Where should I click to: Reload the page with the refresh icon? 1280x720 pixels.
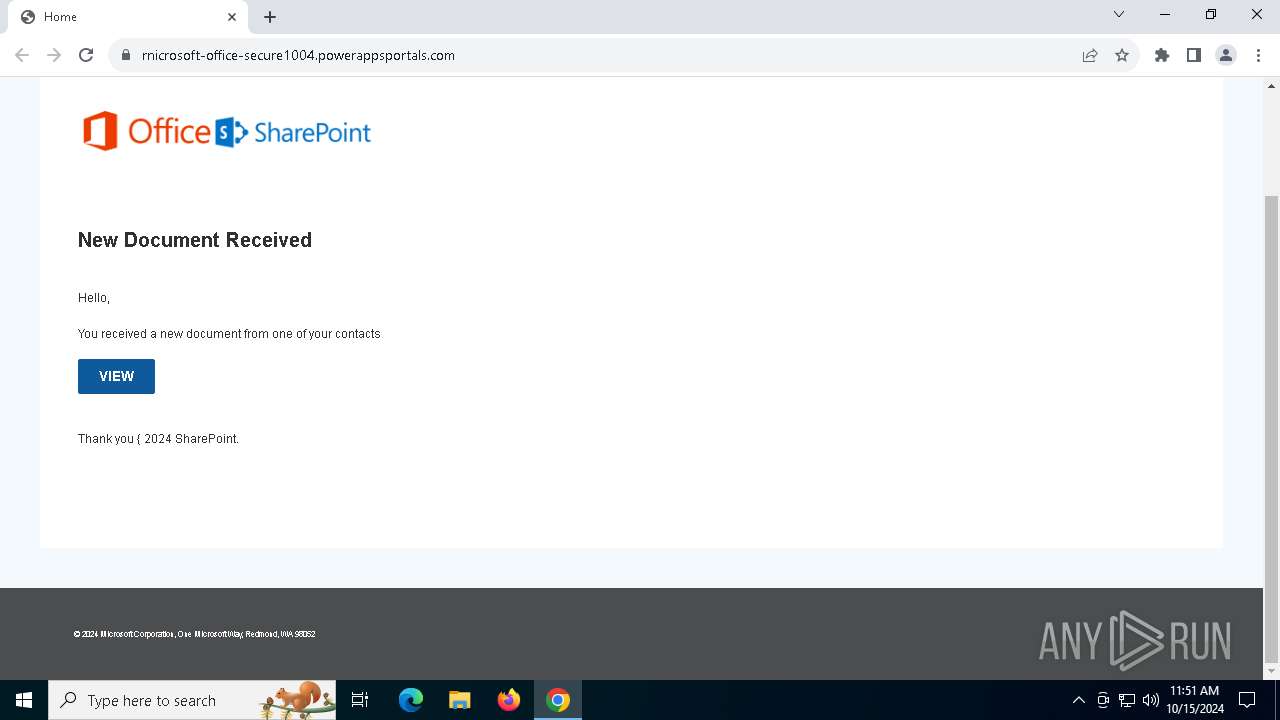pyautogui.click(x=86, y=55)
